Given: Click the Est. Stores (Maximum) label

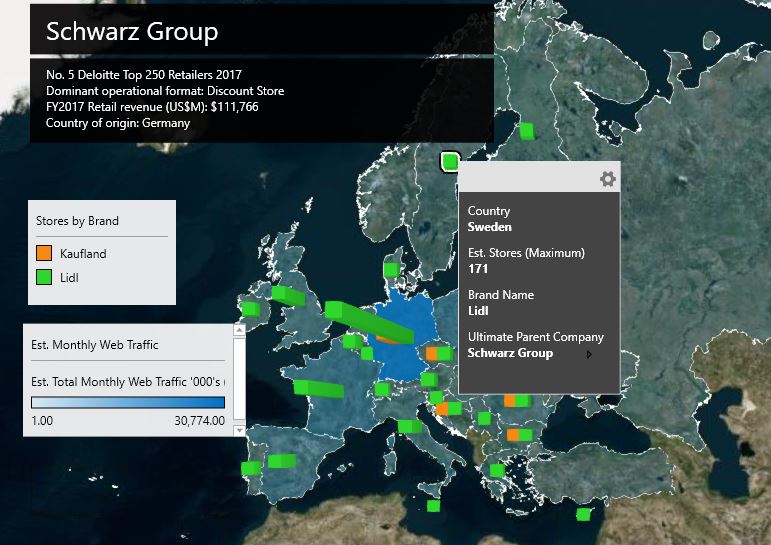Looking at the screenshot, I should (526, 253).
